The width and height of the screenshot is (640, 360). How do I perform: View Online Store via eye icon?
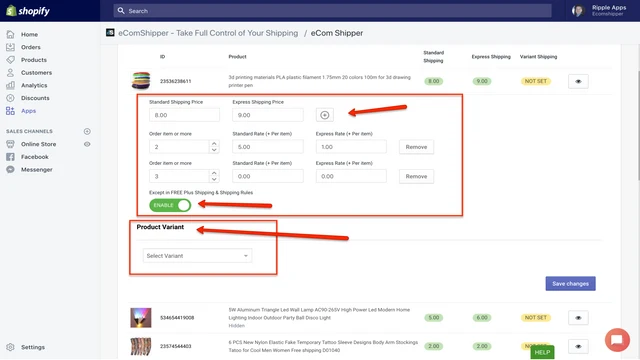click(87, 144)
